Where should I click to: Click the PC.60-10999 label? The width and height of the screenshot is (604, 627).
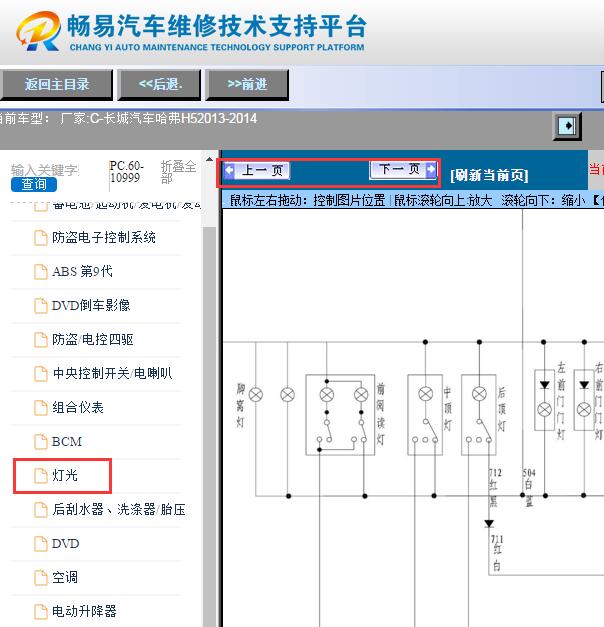tap(127, 172)
